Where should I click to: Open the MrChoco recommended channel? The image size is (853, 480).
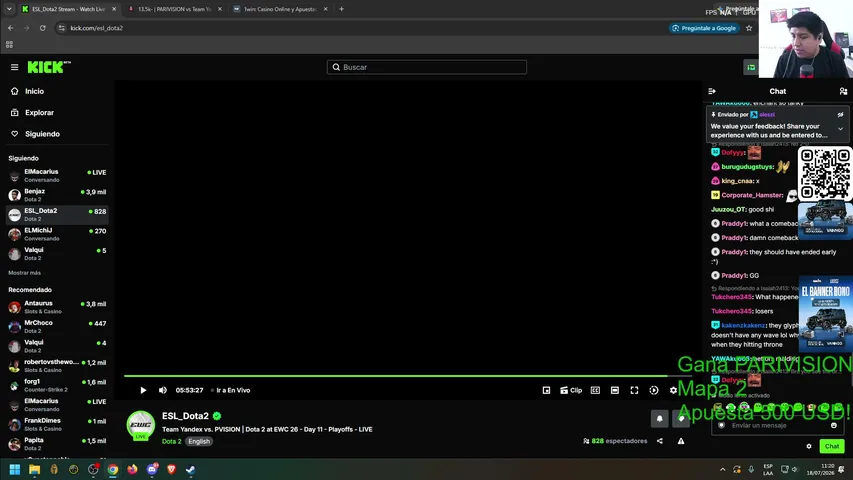tap(57, 327)
